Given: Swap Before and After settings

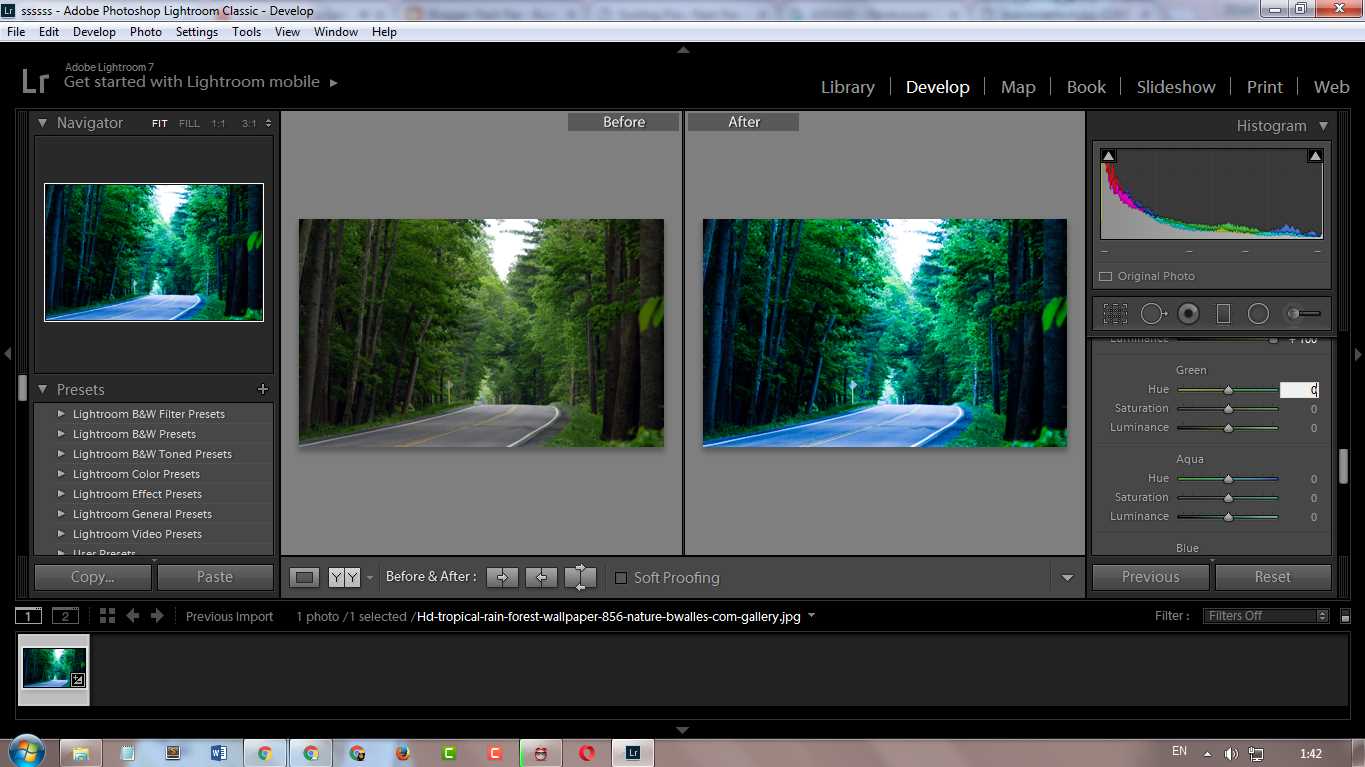Looking at the screenshot, I should coord(580,577).
